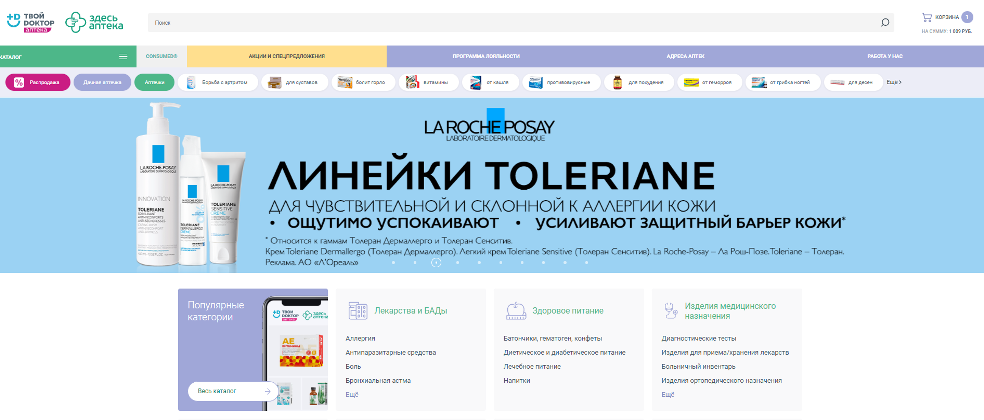
Task: Click the search magnifier icon
Action: [884, 22]
